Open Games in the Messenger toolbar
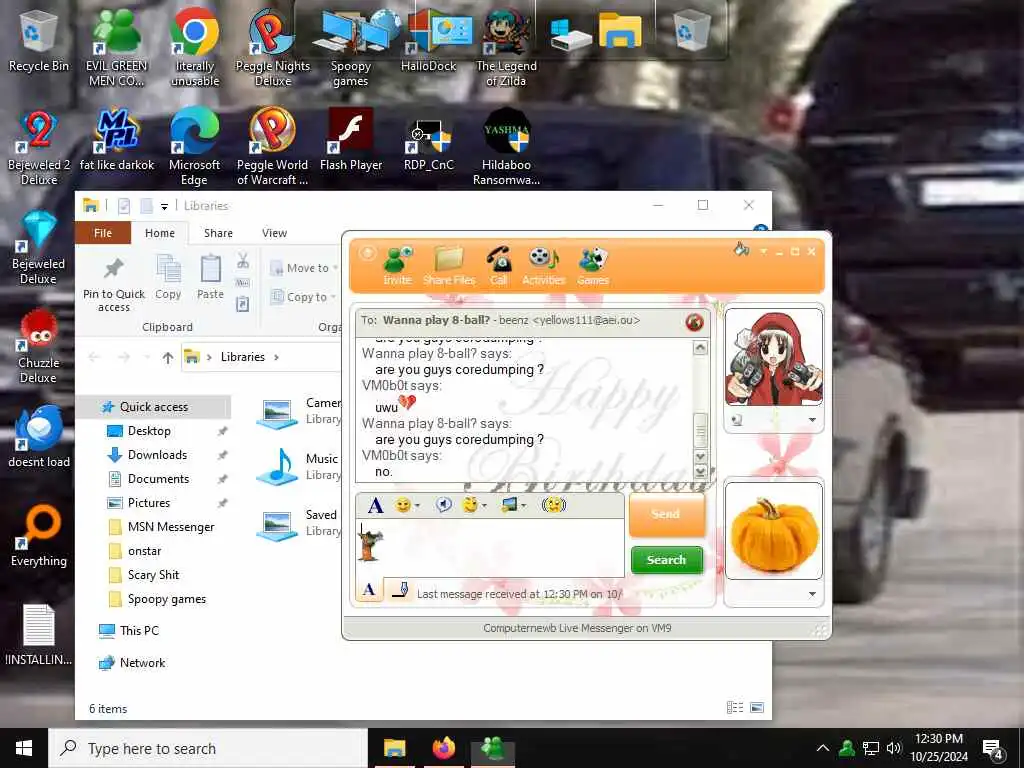This screenshot has height=768, width=1024. (593, 266)
